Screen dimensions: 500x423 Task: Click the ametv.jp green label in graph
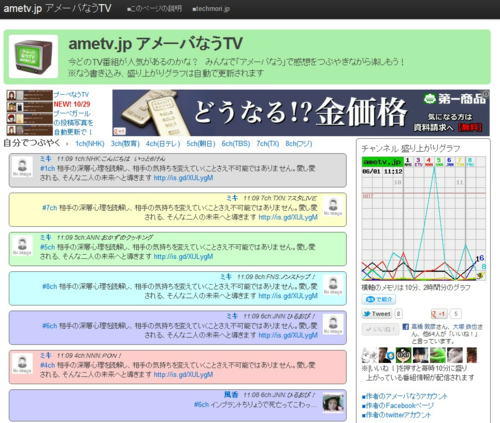[x=382, y=162]
